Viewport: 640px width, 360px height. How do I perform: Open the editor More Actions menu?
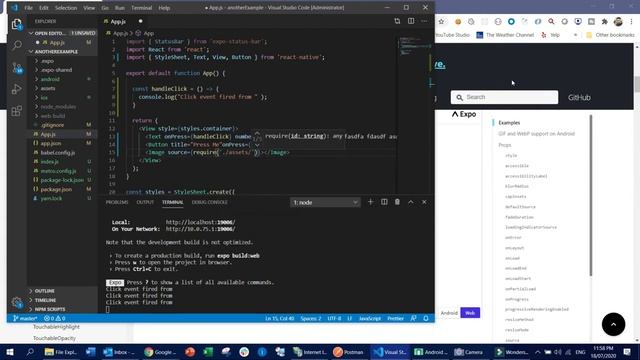[x=424, y=21]
